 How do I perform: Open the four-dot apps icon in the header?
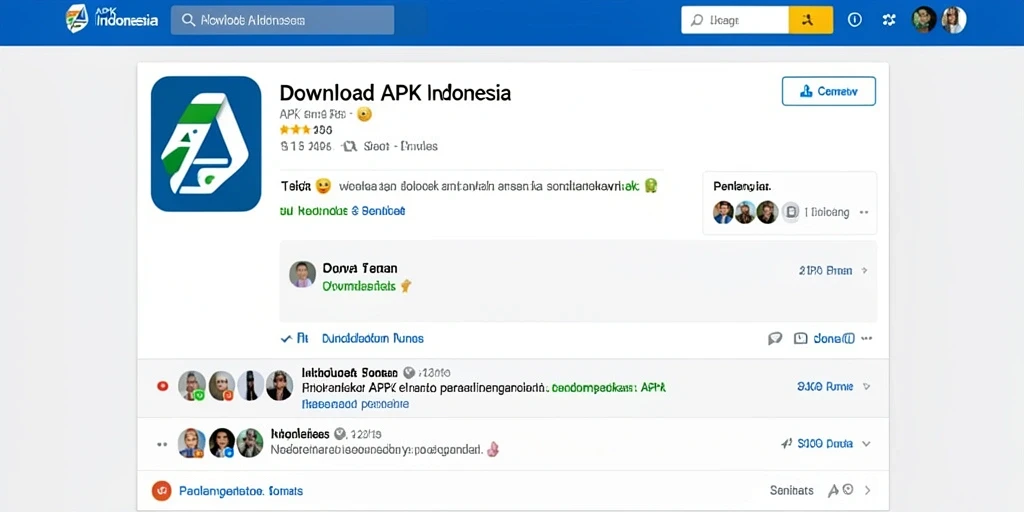tap(889, 20)
